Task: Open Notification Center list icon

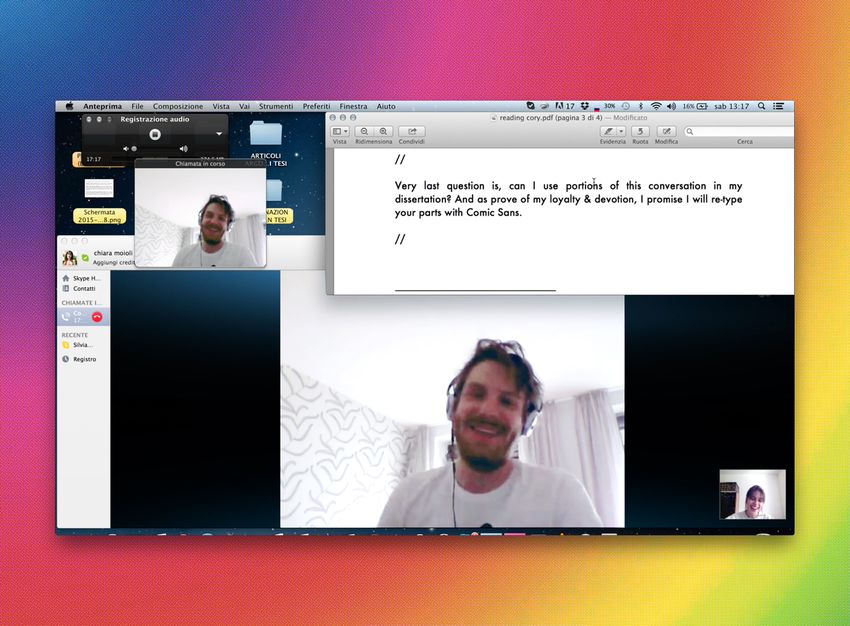Action: pyautogui.click(x=778, y=106)
